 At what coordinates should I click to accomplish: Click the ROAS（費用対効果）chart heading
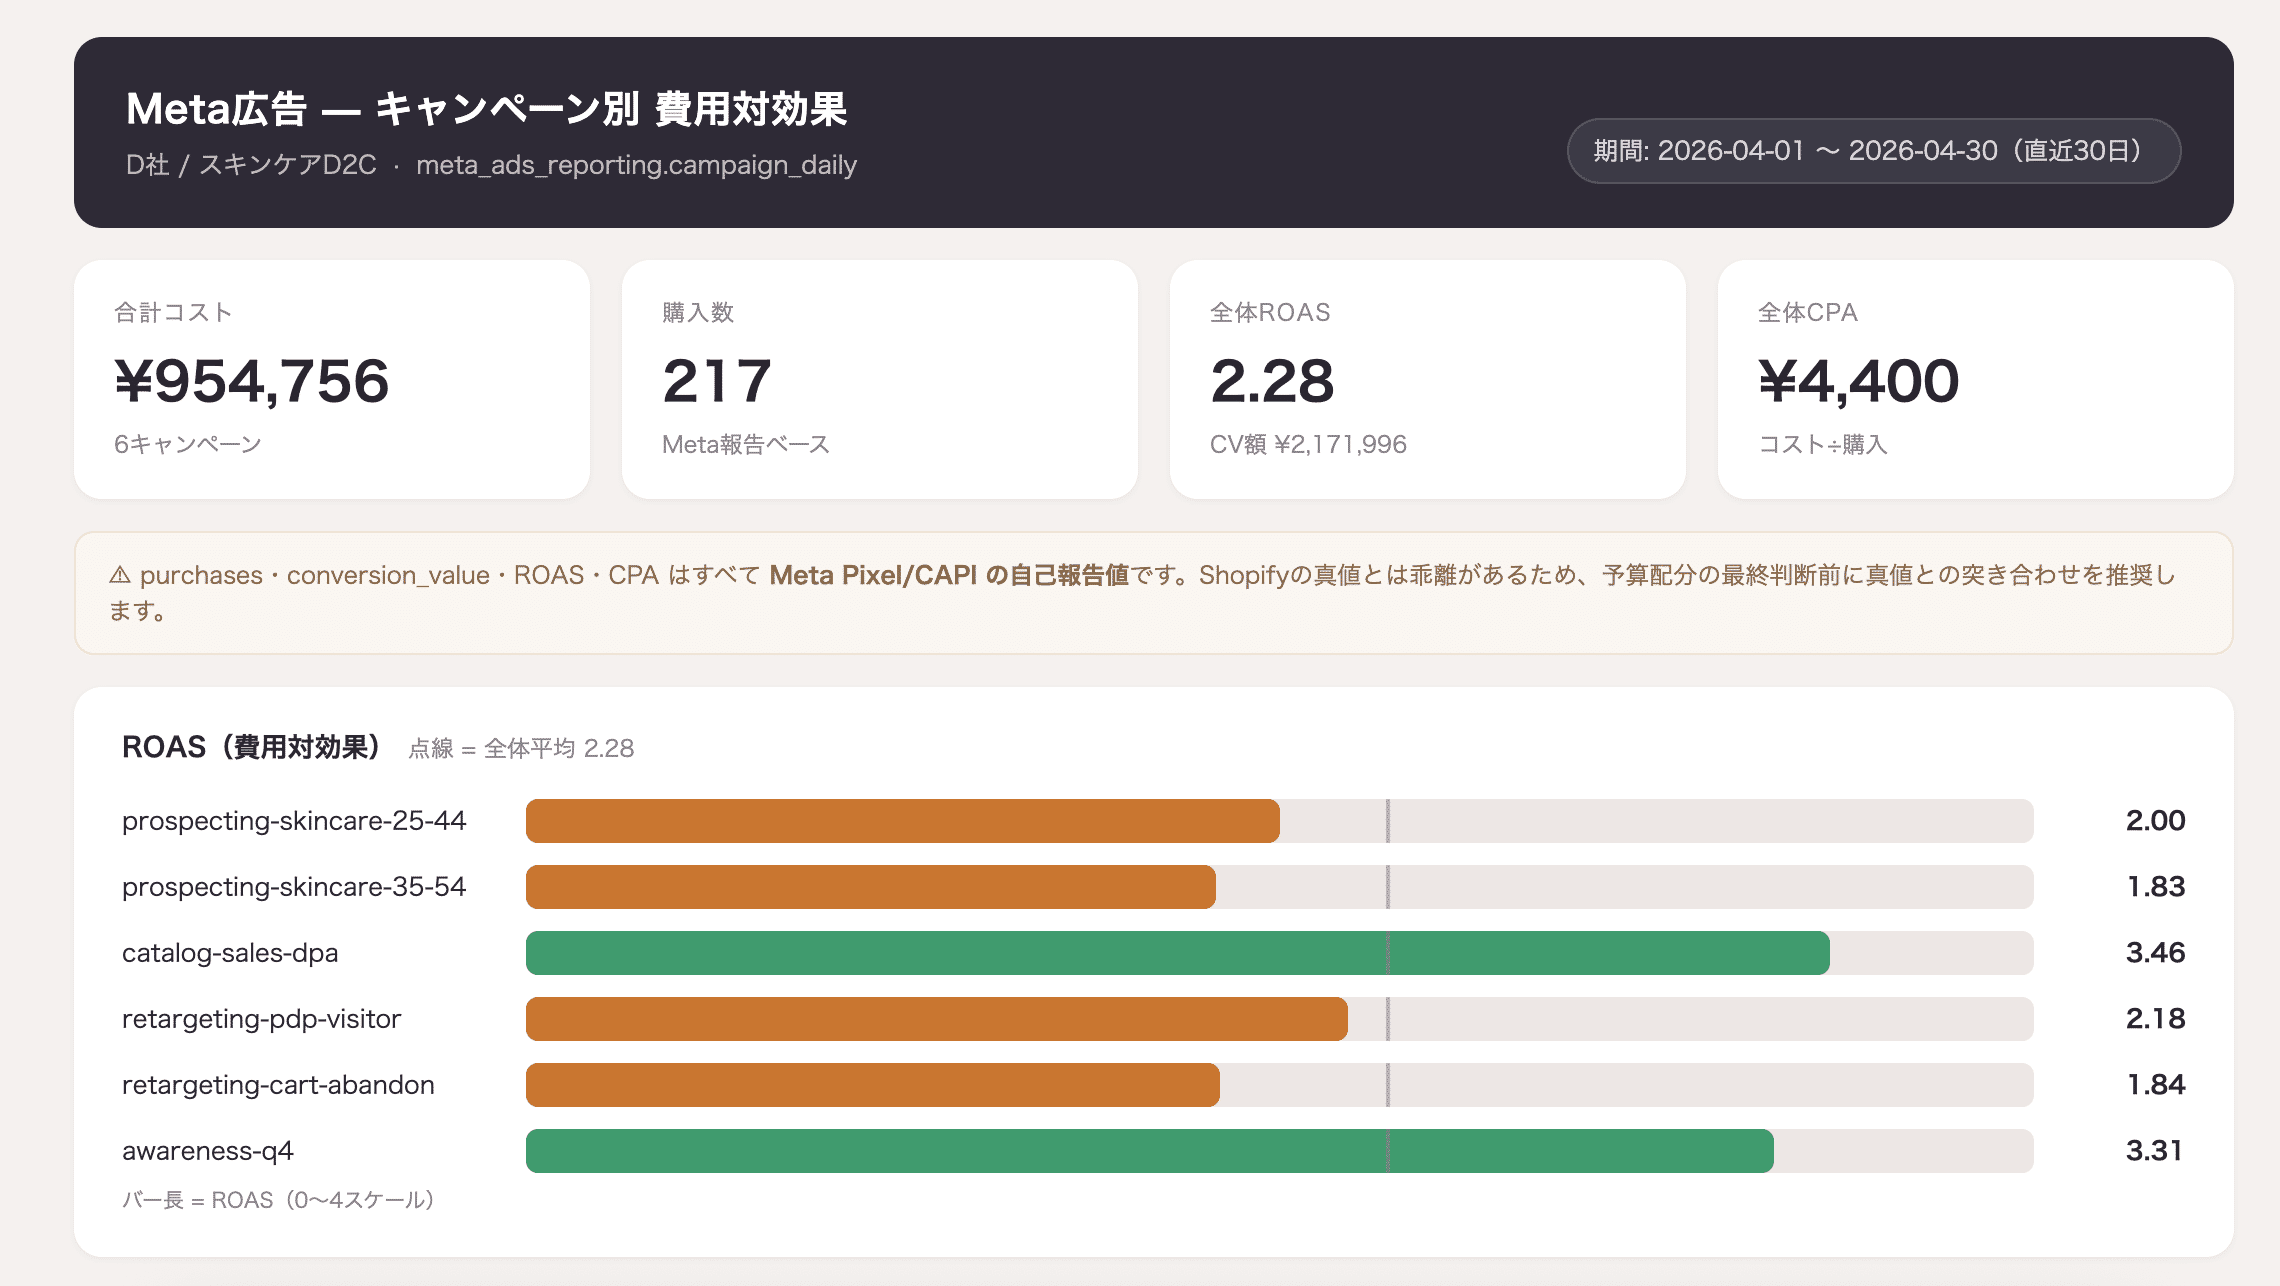pos(252,747)
